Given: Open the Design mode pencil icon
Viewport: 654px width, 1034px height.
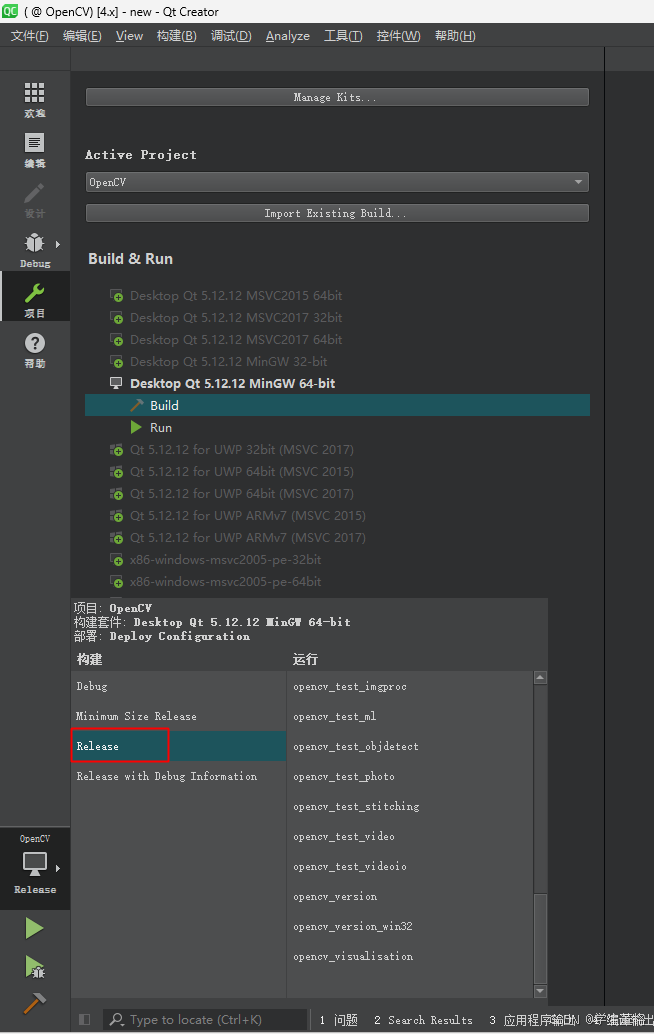Looking at the screenshot, I should pos(34,193).
